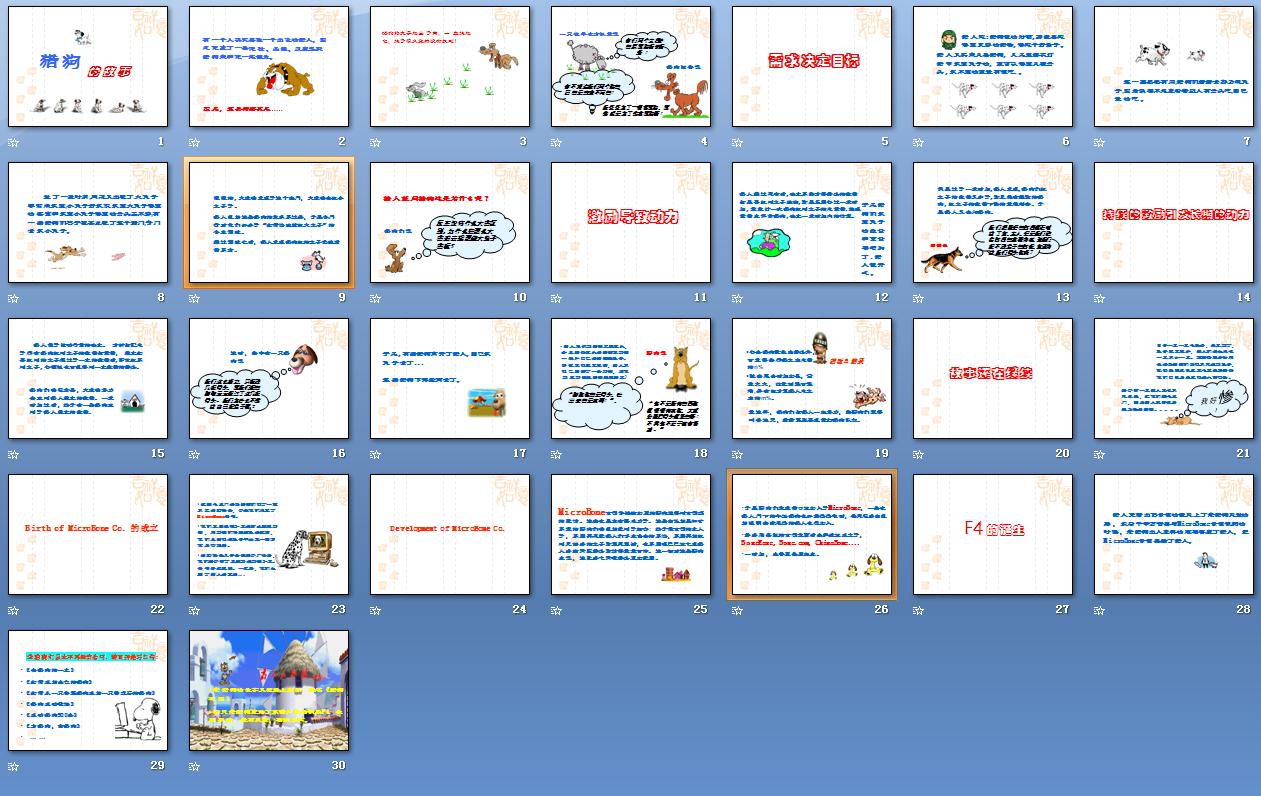The width and height of the screenshot is (1261, 796).
Task: Select slide 21 with the '我好惨' bubble
Action: coord(1174,378)
